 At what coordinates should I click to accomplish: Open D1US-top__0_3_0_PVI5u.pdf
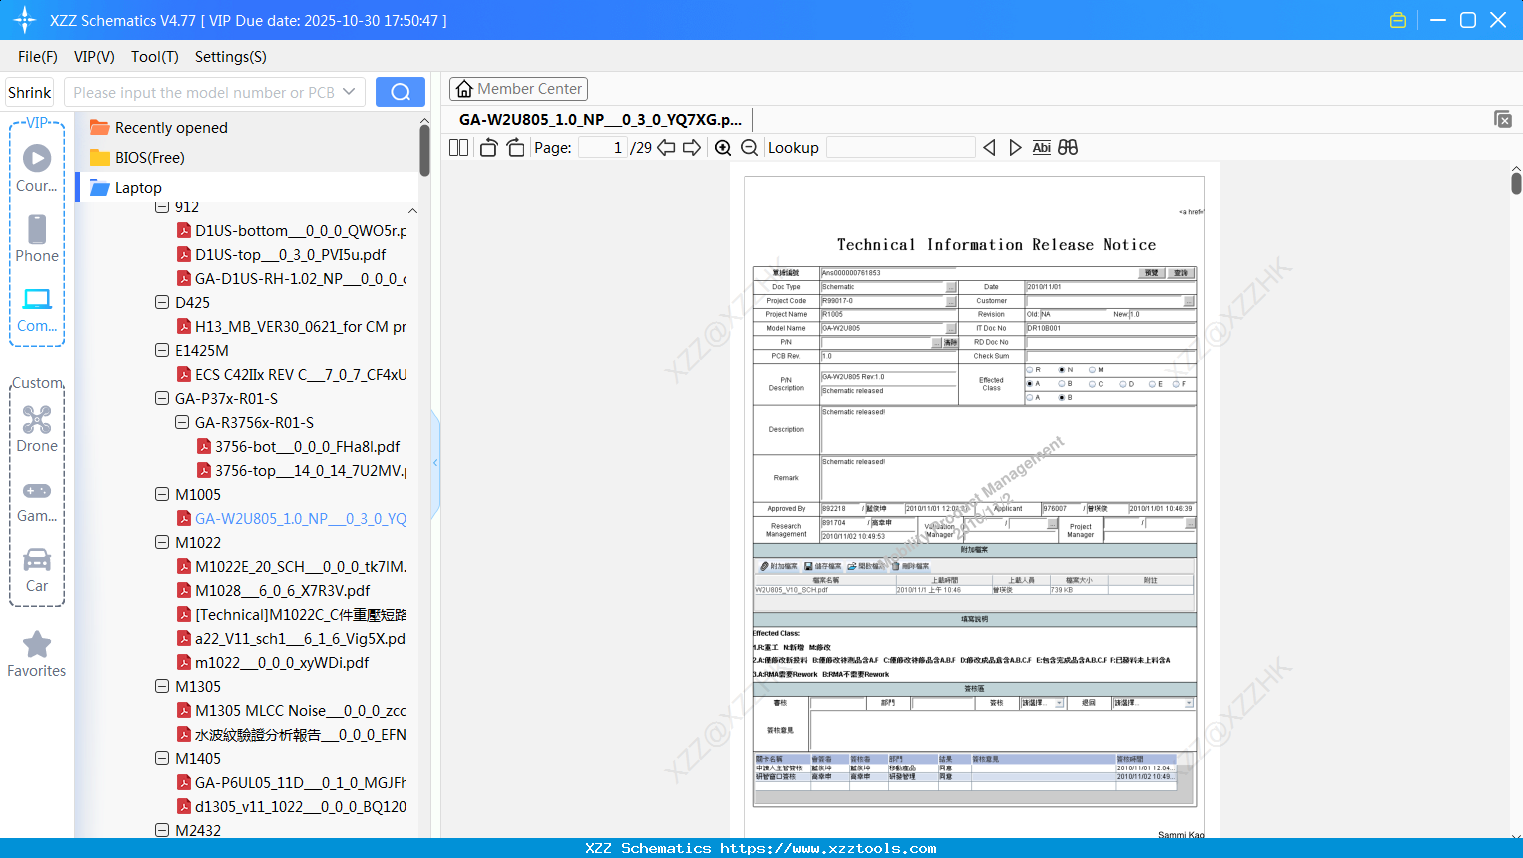point(282,255)
